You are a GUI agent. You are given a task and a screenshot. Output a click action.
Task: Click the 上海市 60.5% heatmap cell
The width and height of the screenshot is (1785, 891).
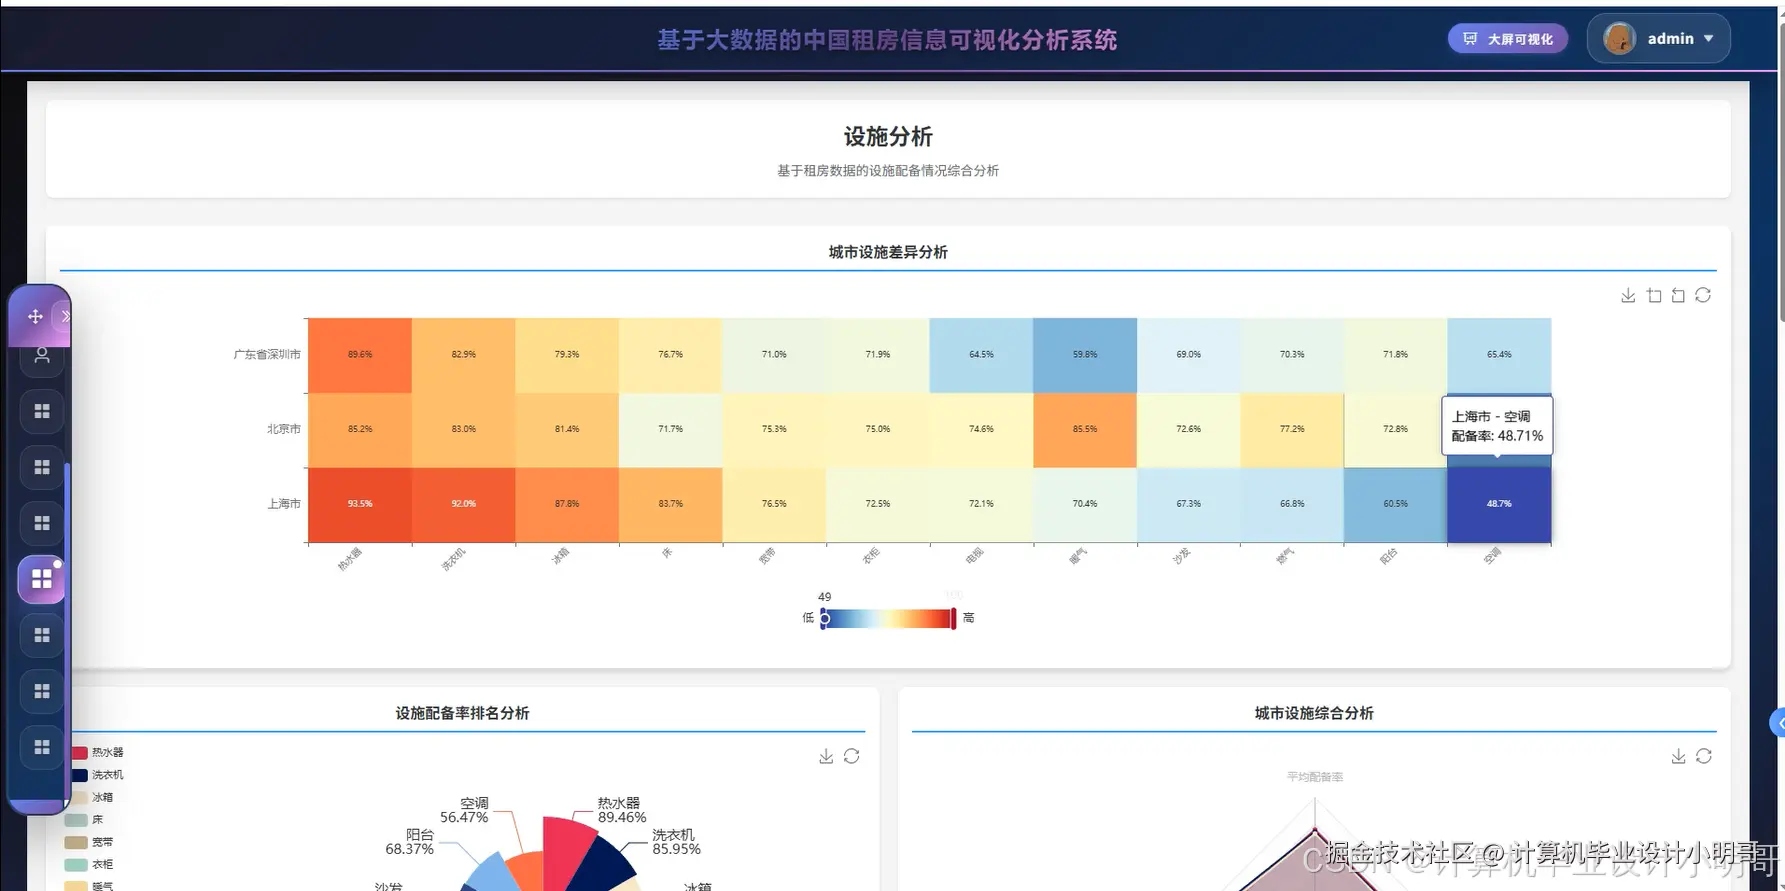point(1396,504)
